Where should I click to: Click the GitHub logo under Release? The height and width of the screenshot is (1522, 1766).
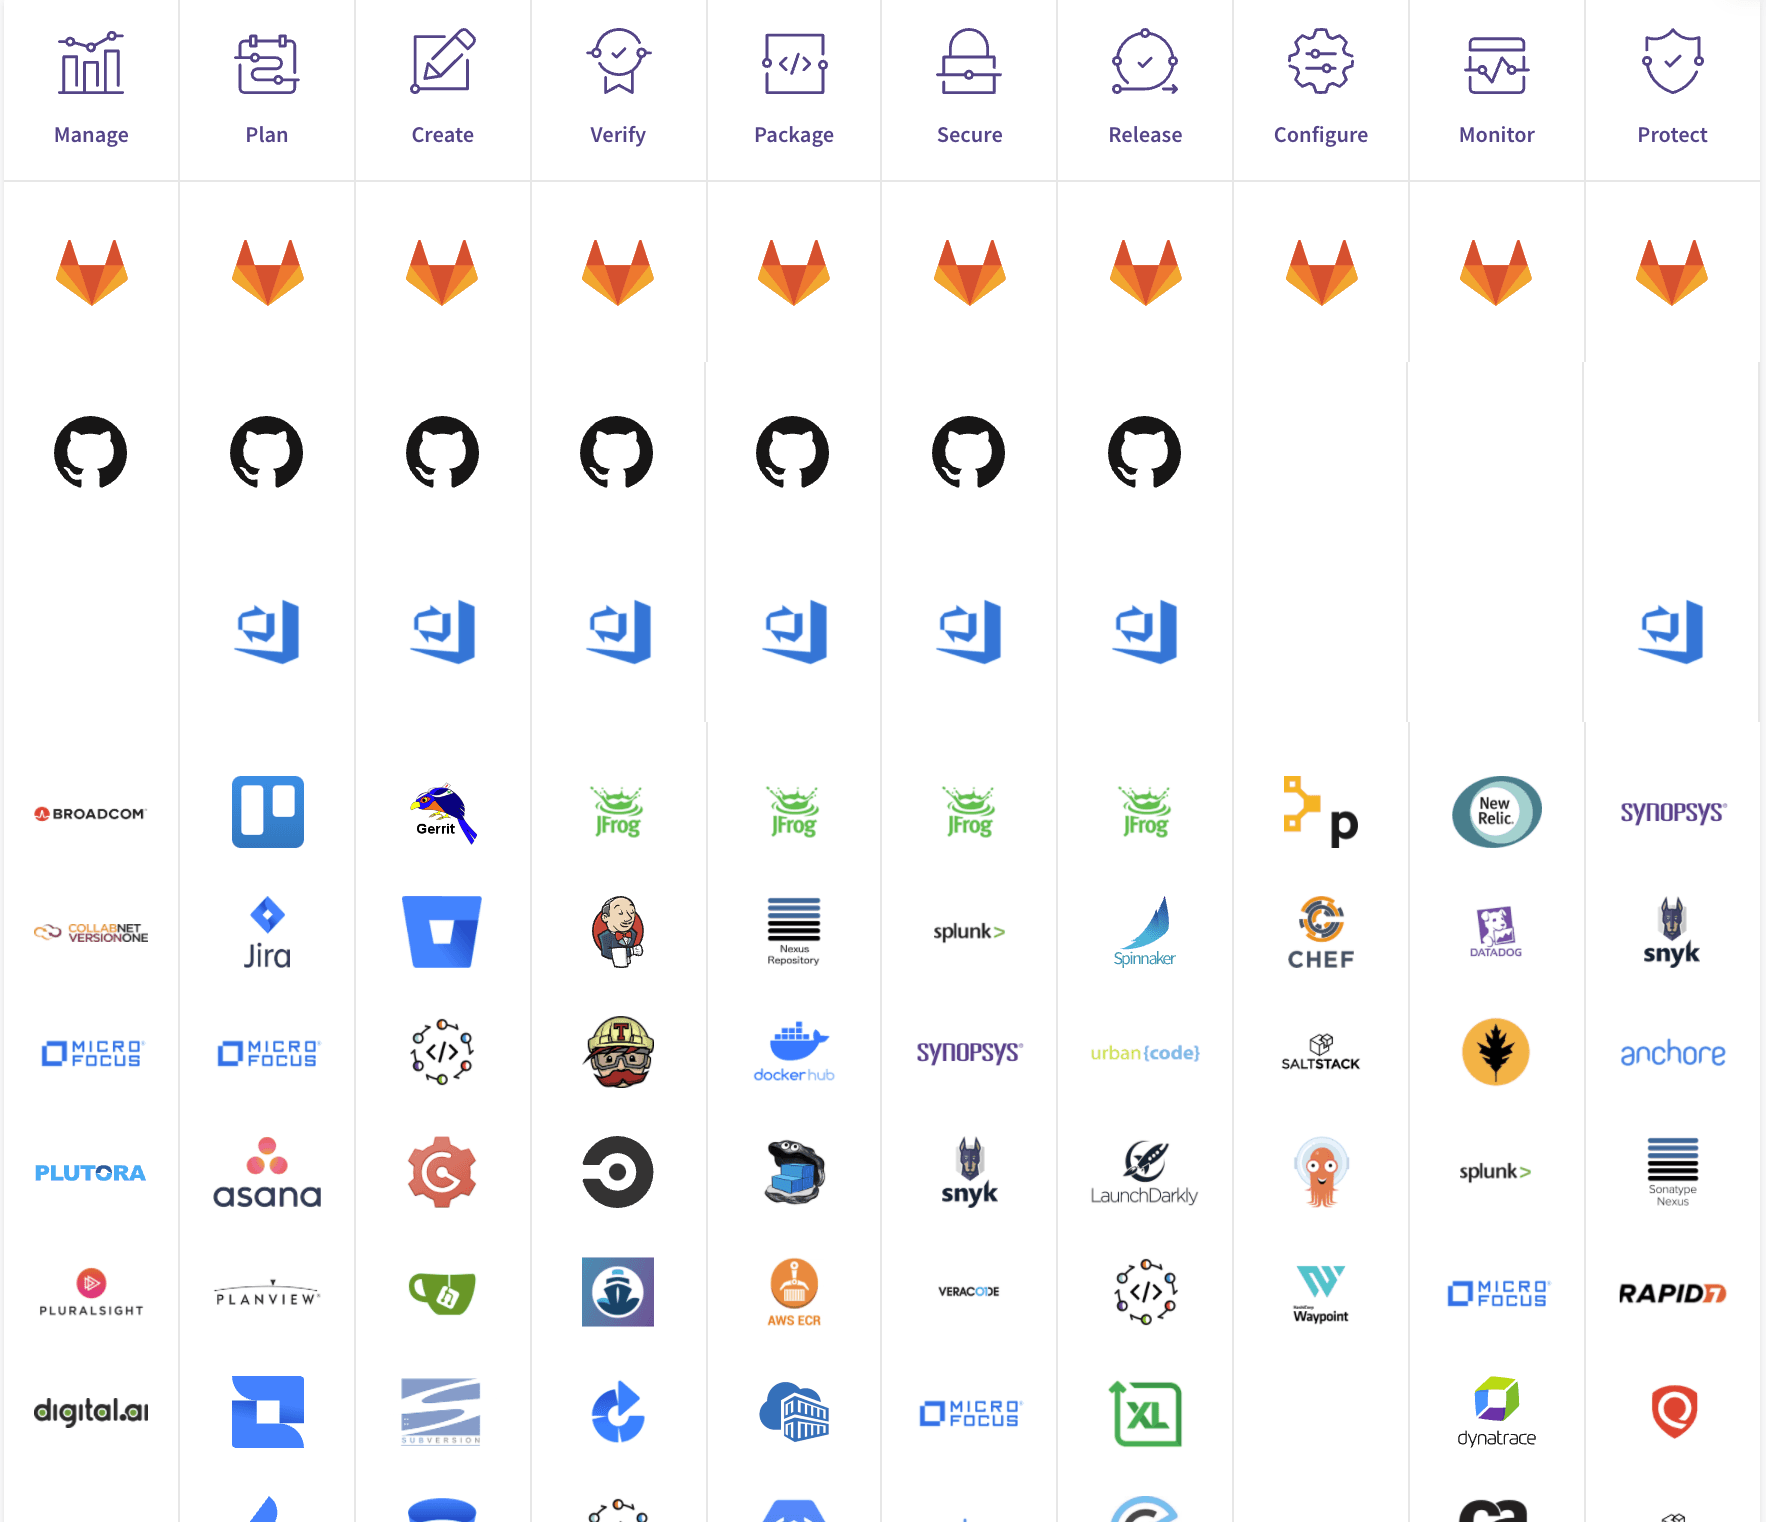pyautogui.click(x=1145, y=452)
